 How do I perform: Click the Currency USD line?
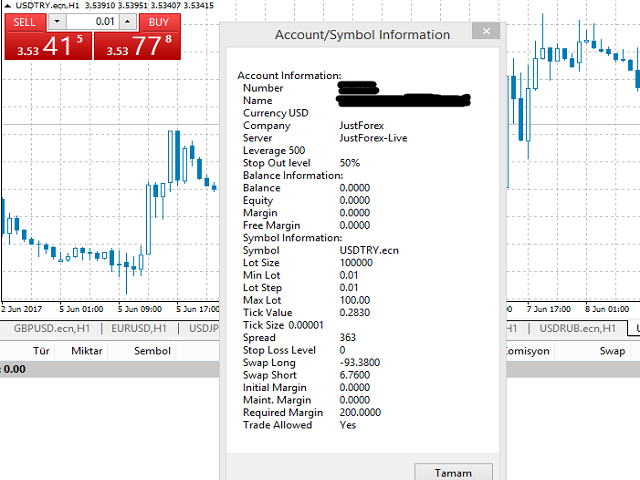coord(276,113)
